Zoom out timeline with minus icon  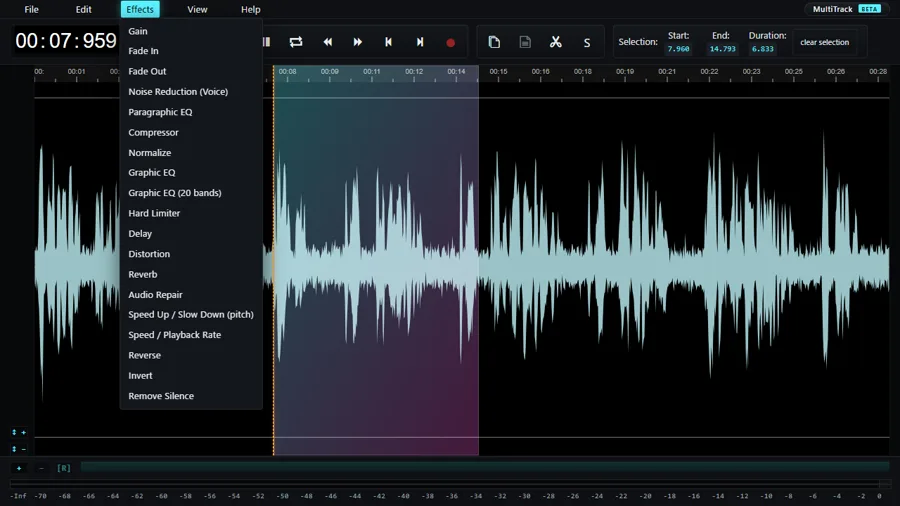point(41,468)
